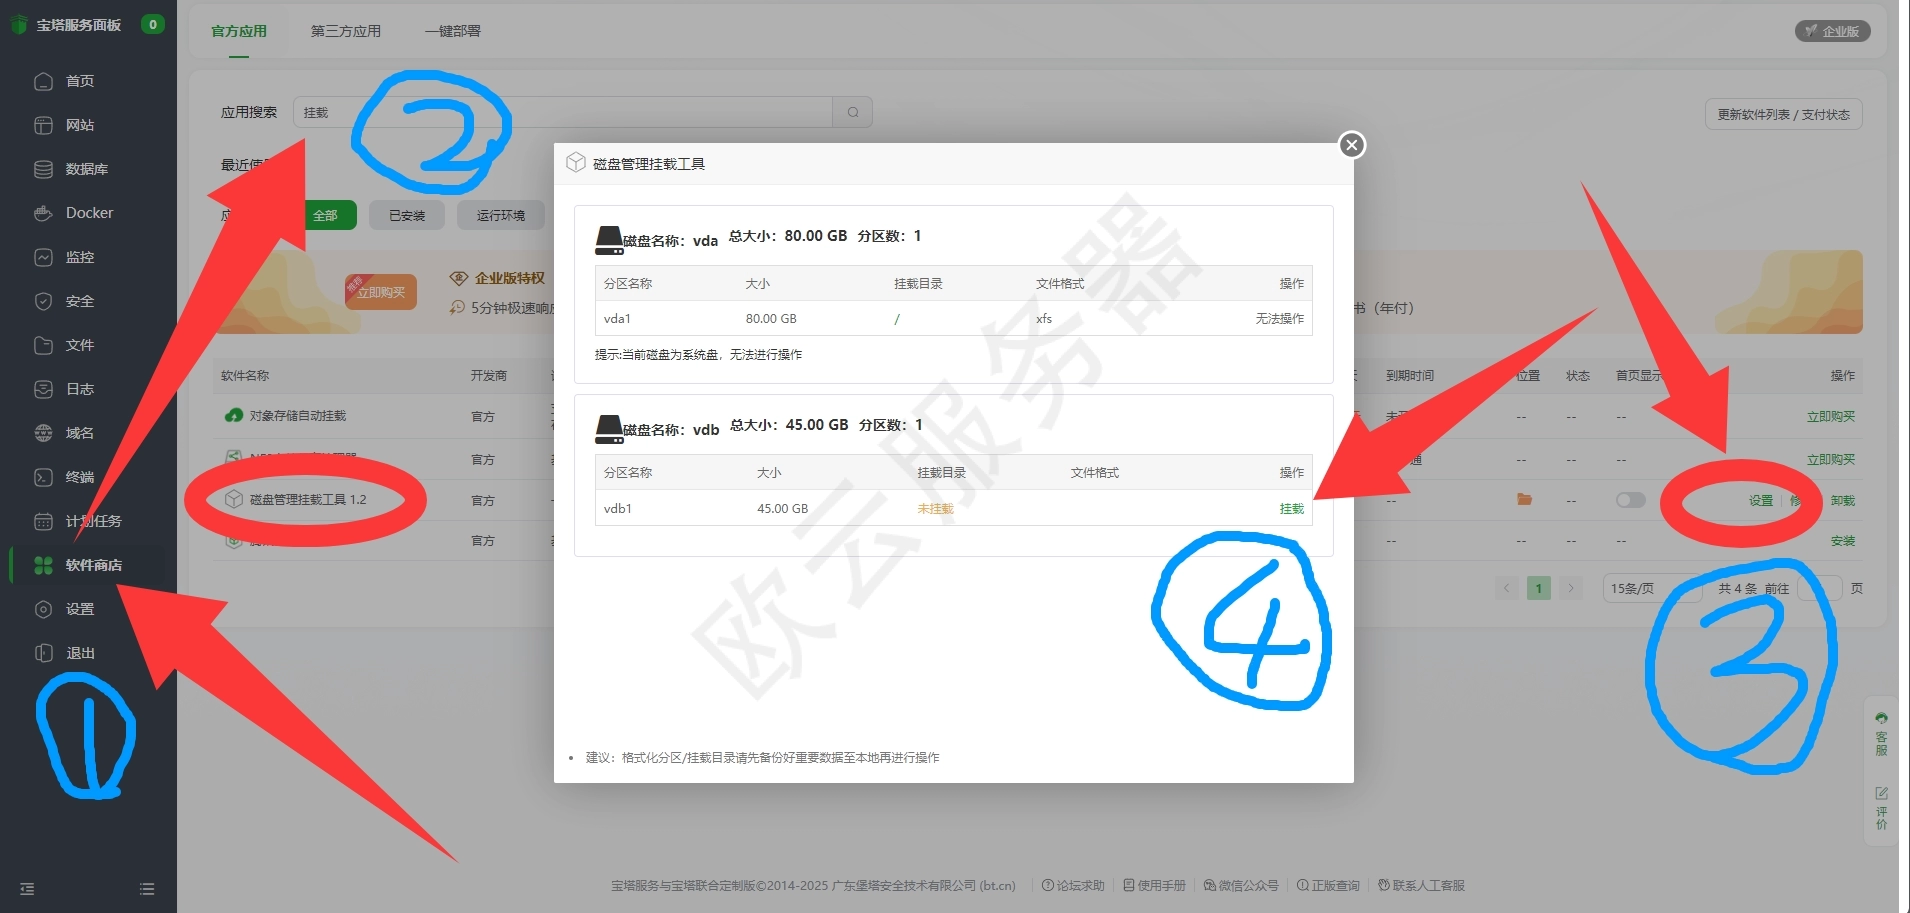Select the 数据库 (Database) sidebar icon

[x=88, y=168]
